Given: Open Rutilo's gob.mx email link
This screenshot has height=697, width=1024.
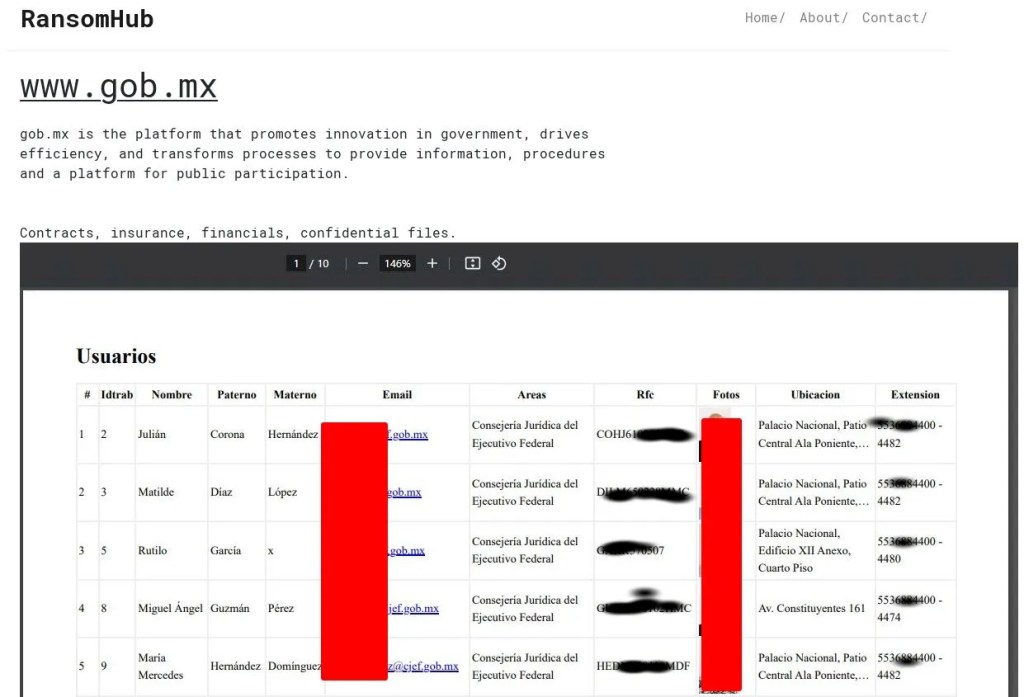Looking at the screenshot, I should click(406, 551).
